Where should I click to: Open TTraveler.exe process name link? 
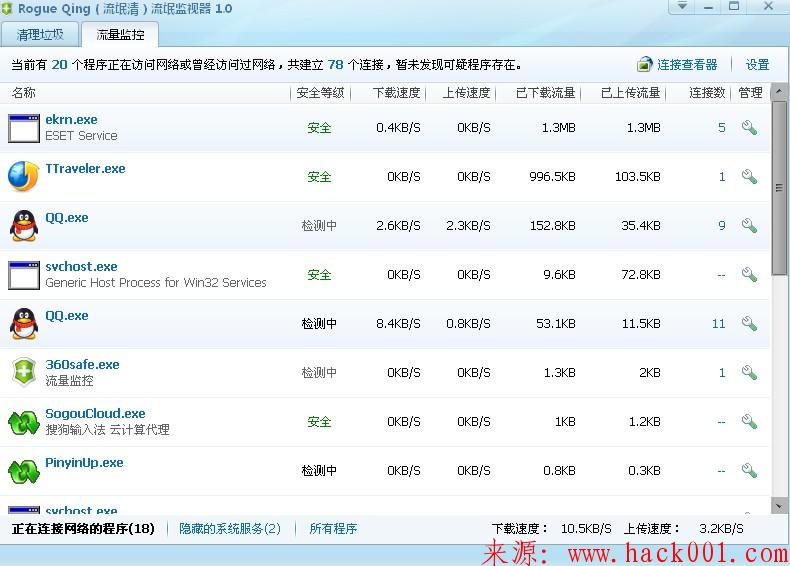coord(85,168)
